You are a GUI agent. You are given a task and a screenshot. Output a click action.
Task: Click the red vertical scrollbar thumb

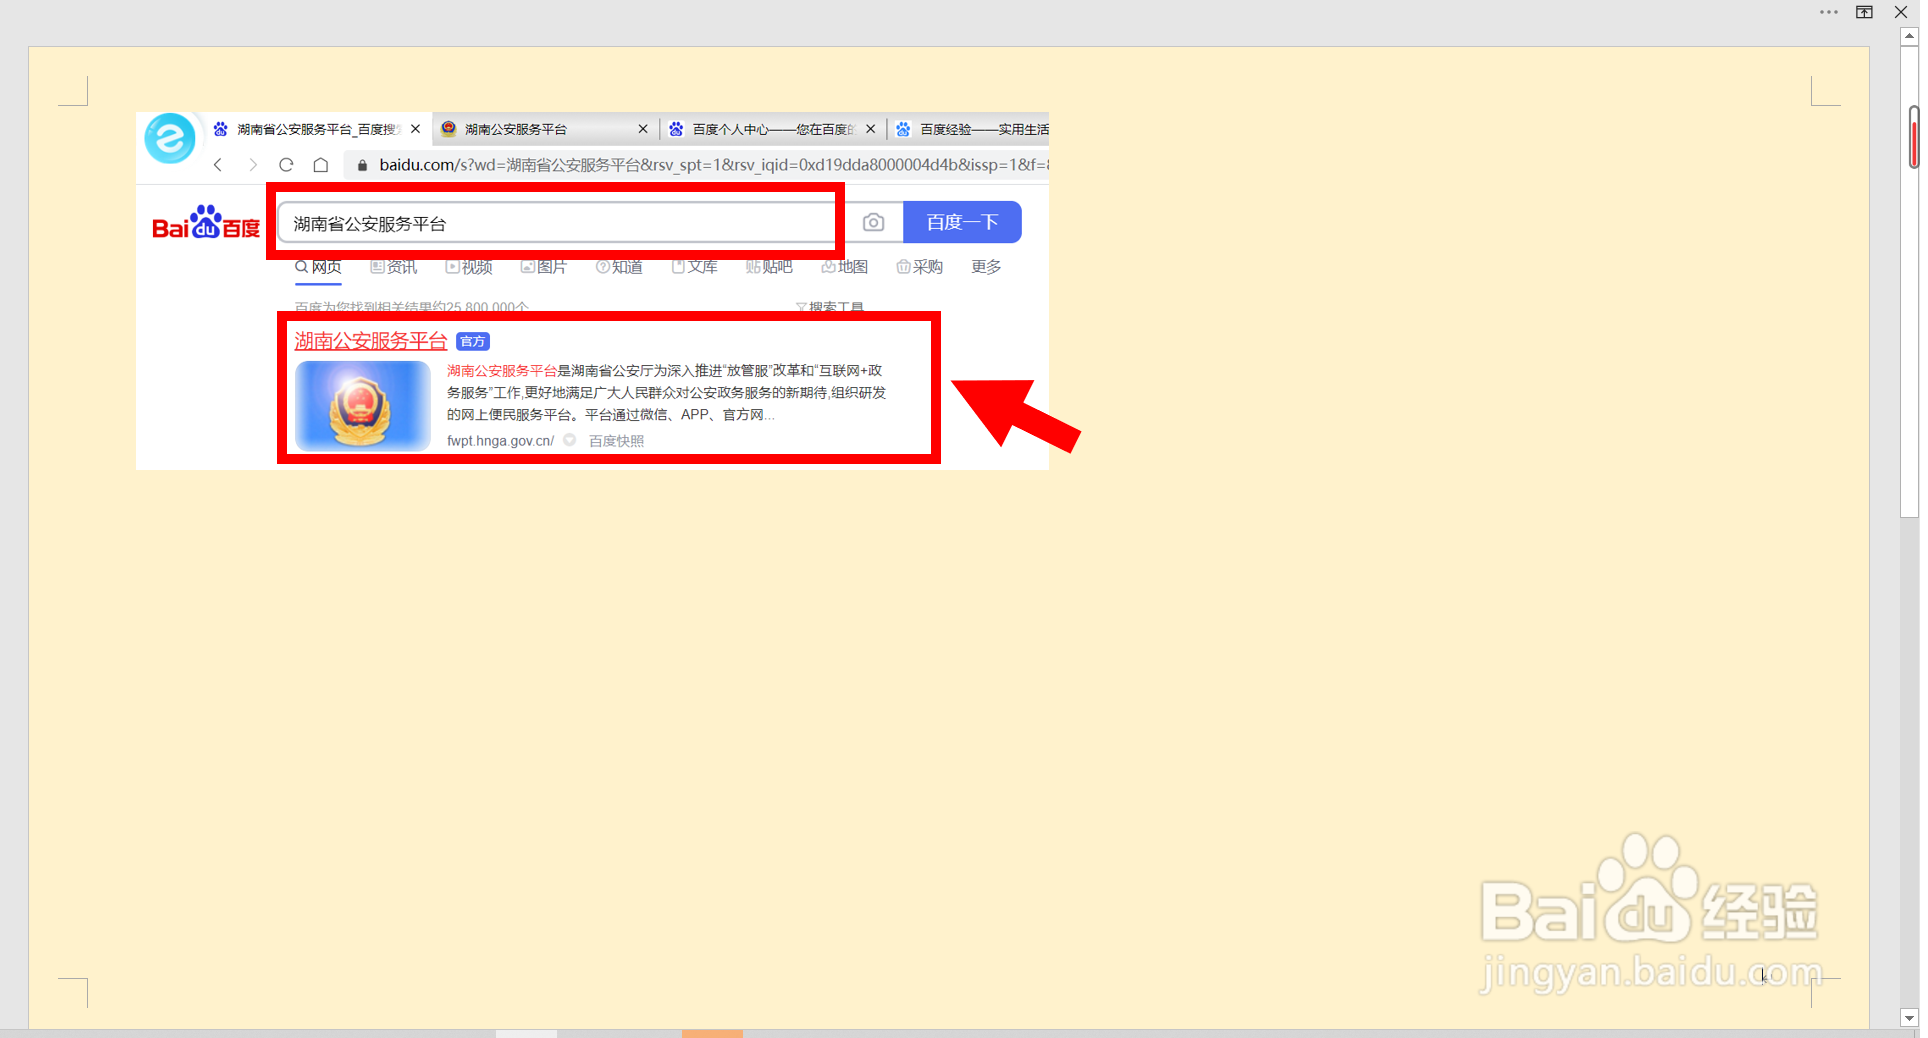point(1914,136)
